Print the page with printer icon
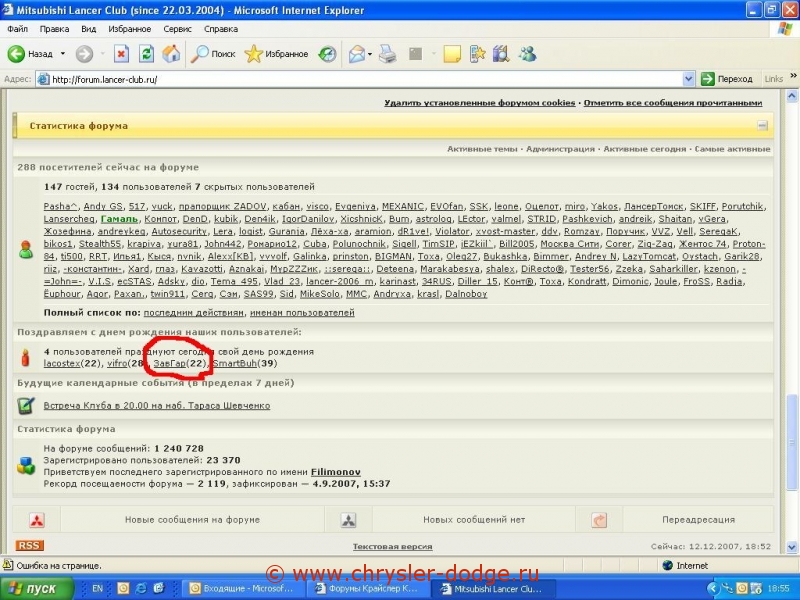The width and height of the screenshot is (800, 600). [388, 54]
